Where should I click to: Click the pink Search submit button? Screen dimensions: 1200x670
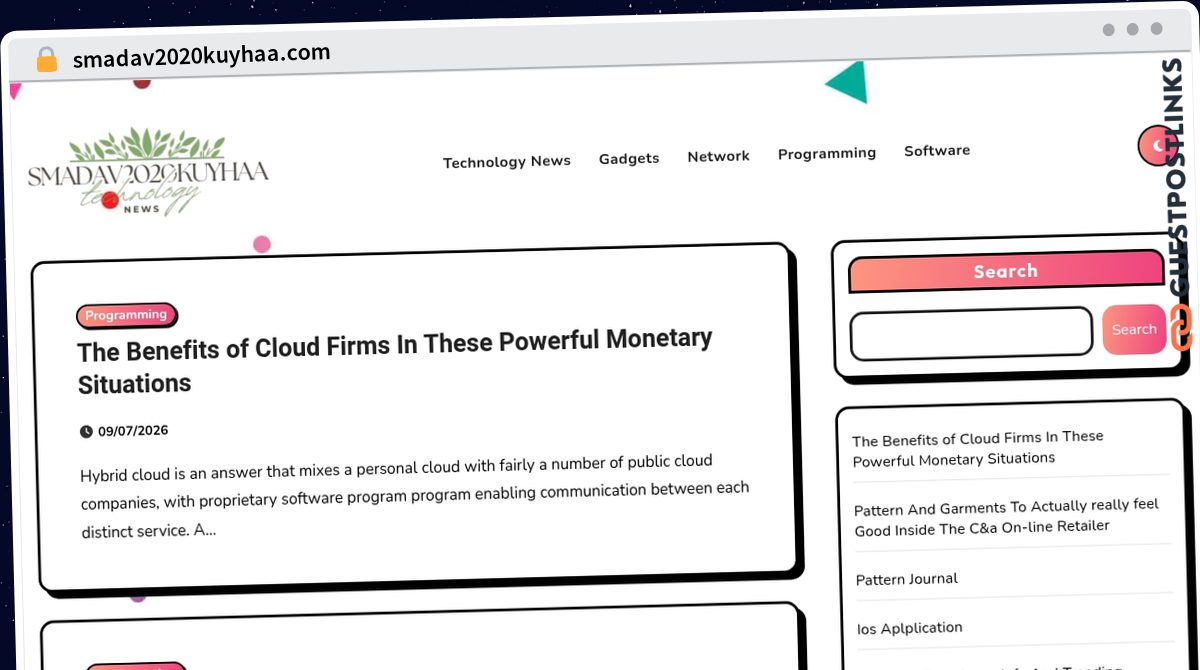(x=1134, y=329)
